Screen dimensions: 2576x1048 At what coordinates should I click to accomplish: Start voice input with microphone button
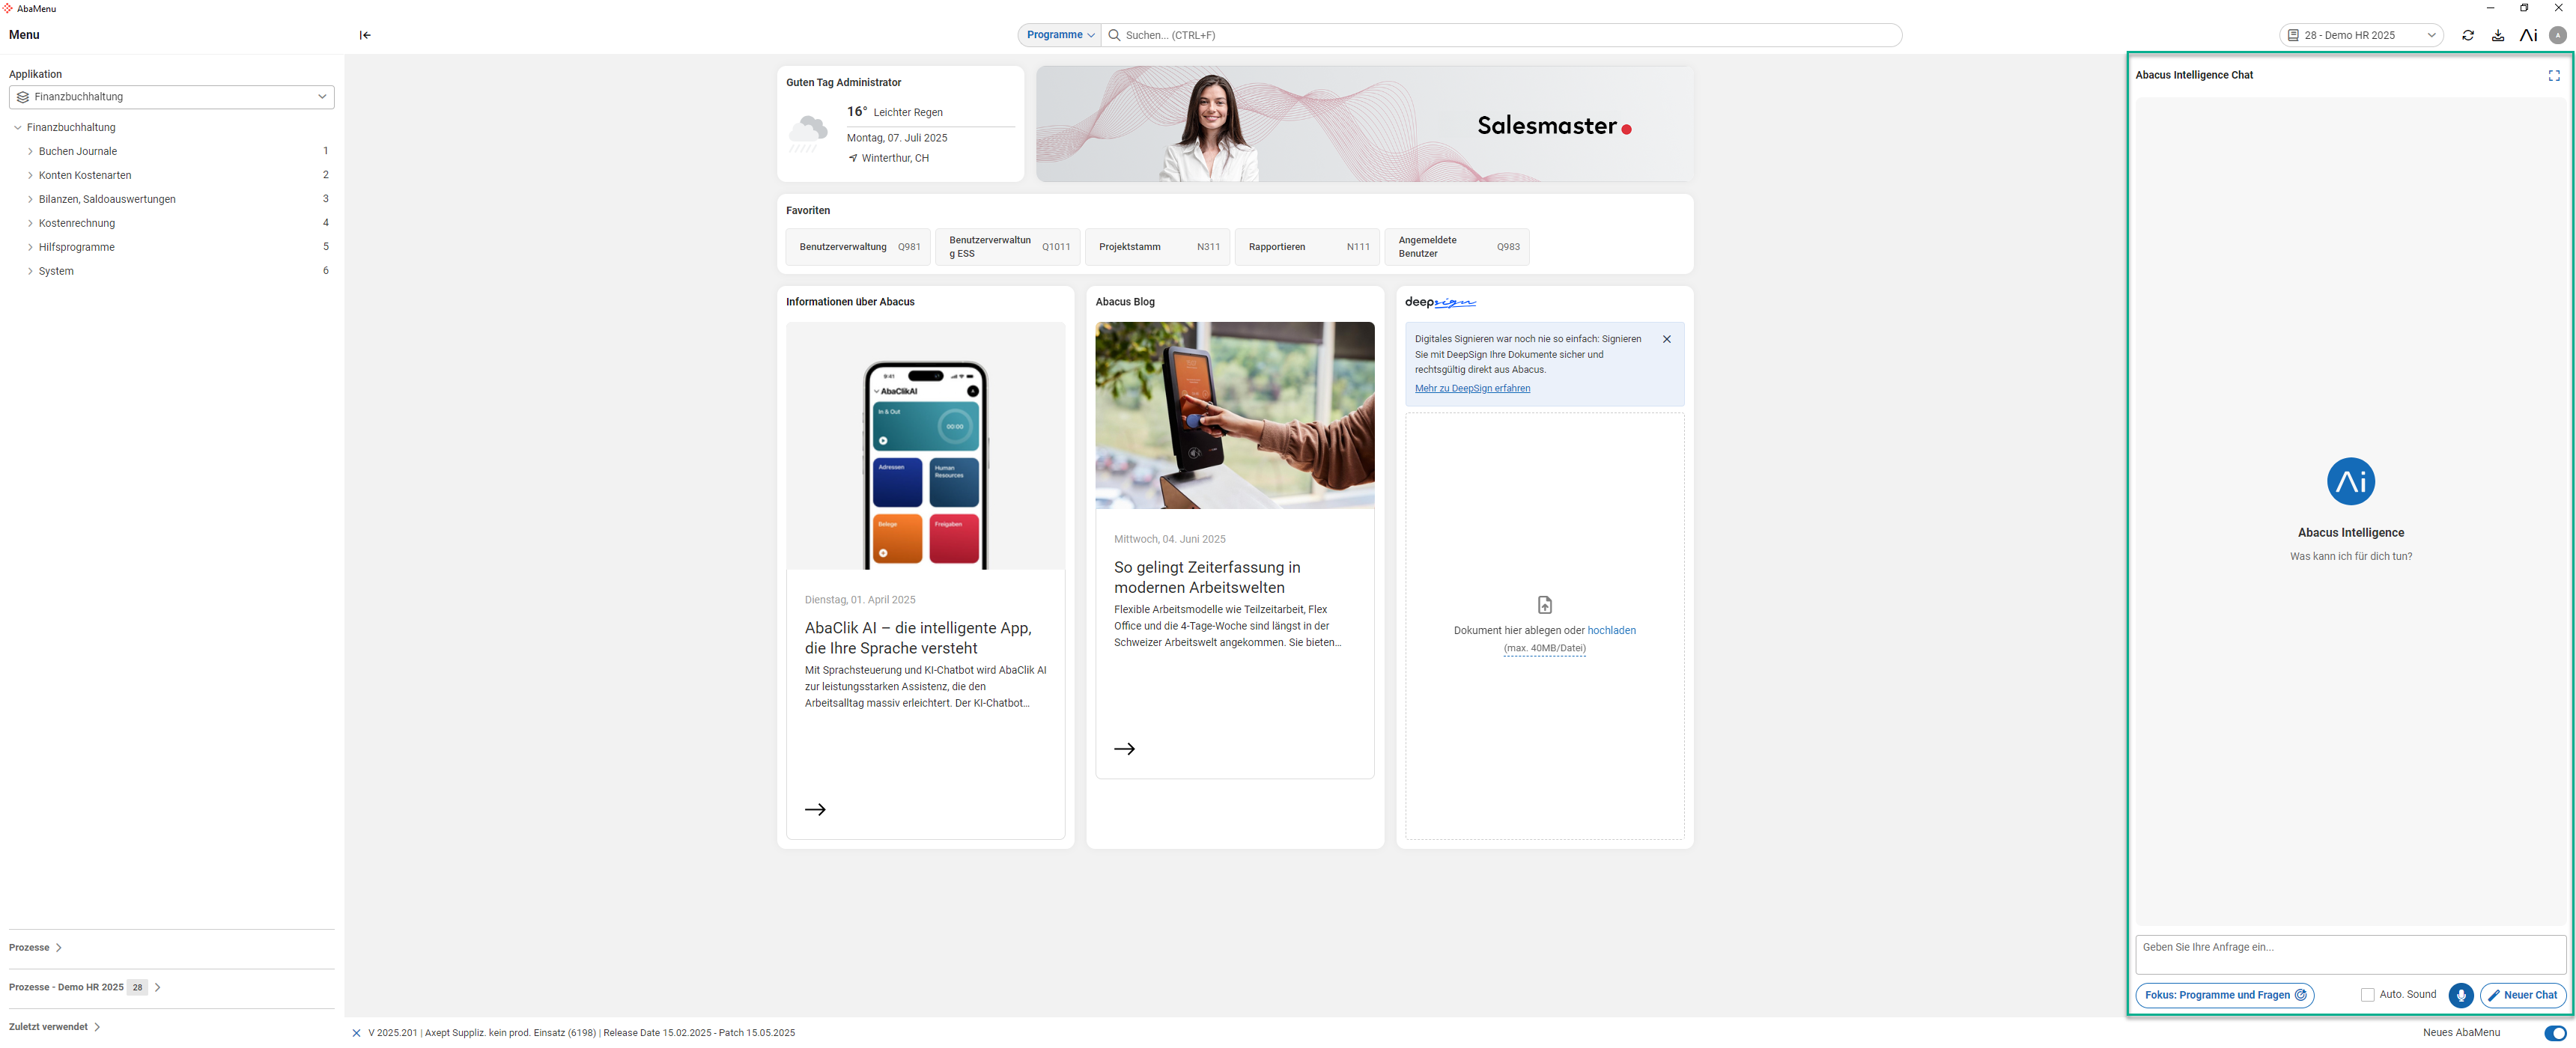2460,995
